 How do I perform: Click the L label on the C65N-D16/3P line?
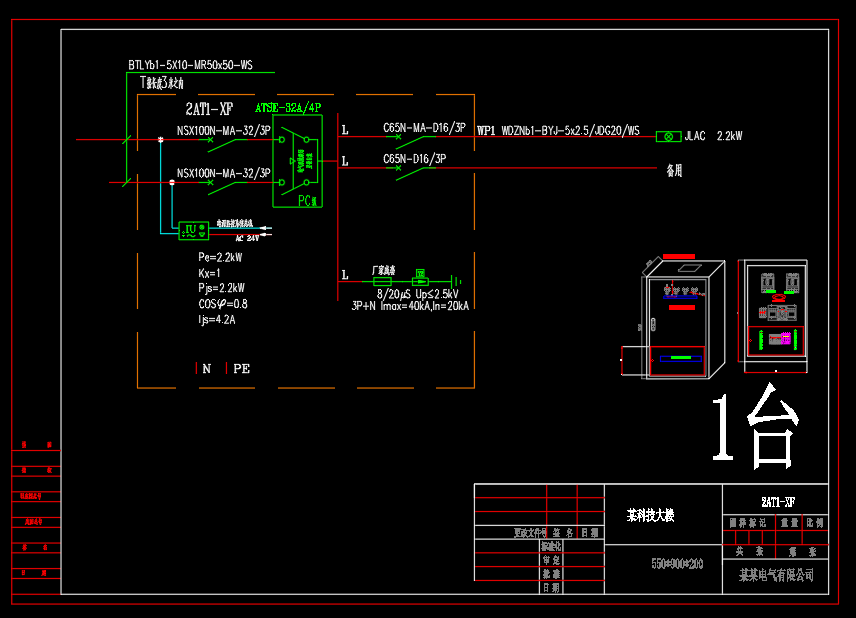click(345, 161)
